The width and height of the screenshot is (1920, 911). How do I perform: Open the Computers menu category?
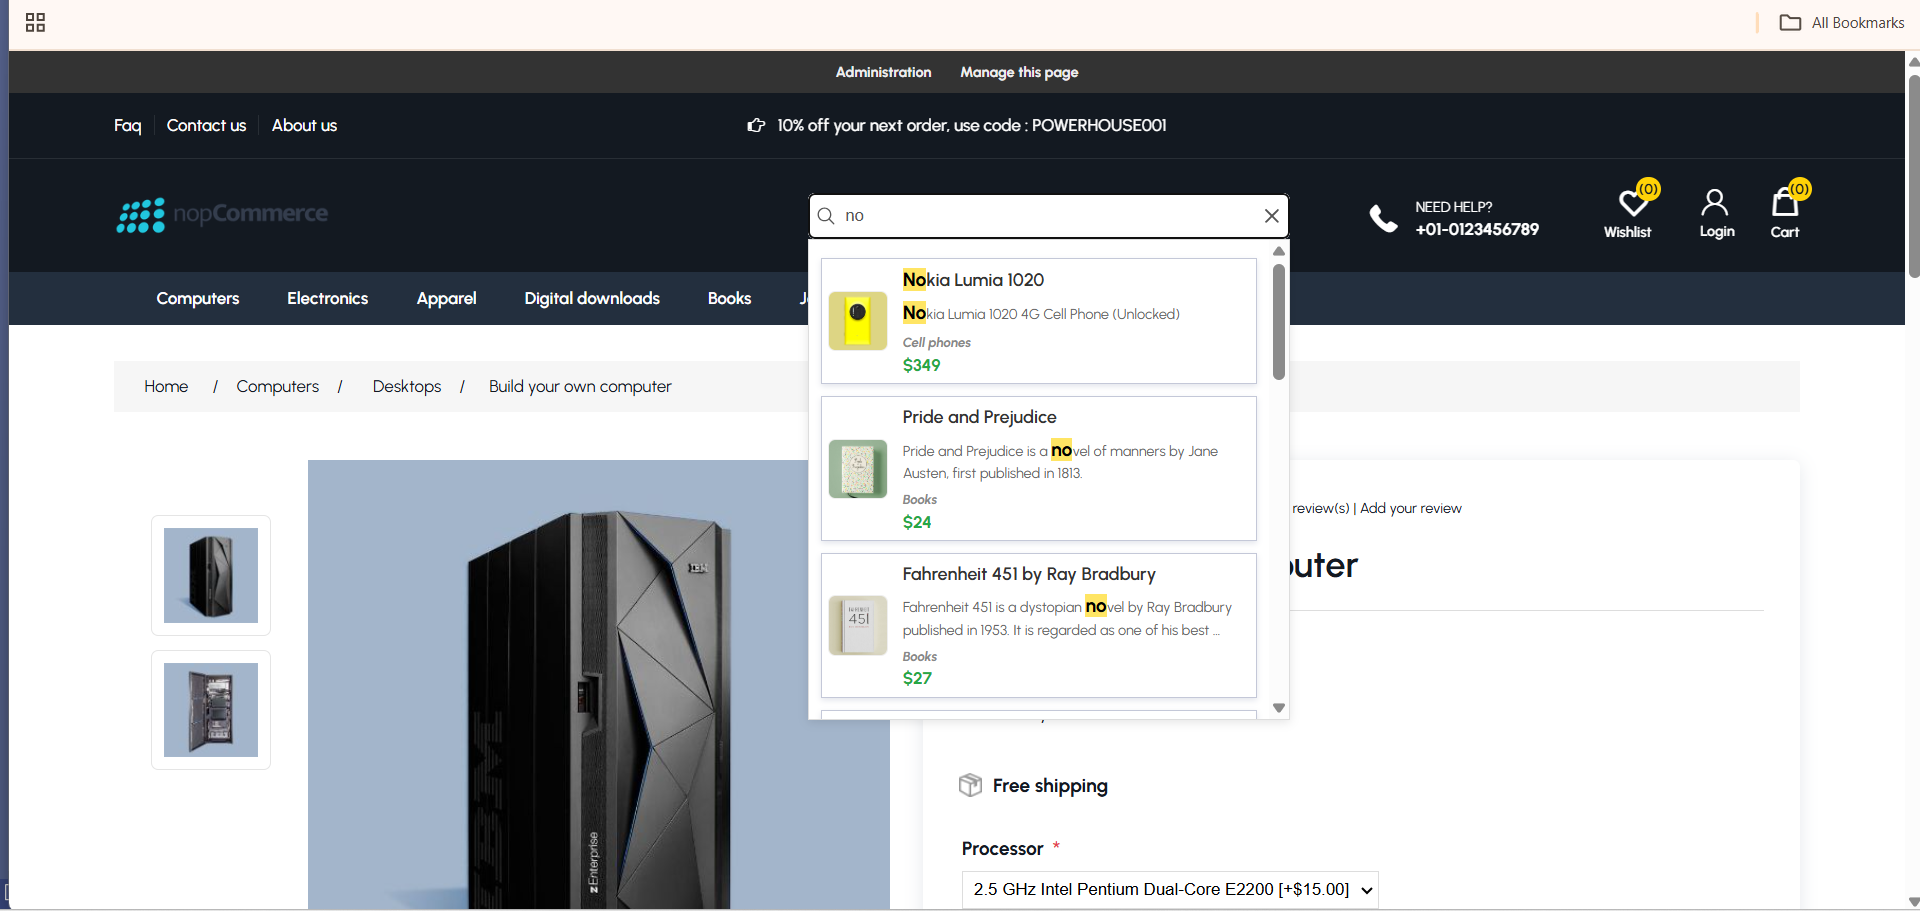(x=198, y=298)
